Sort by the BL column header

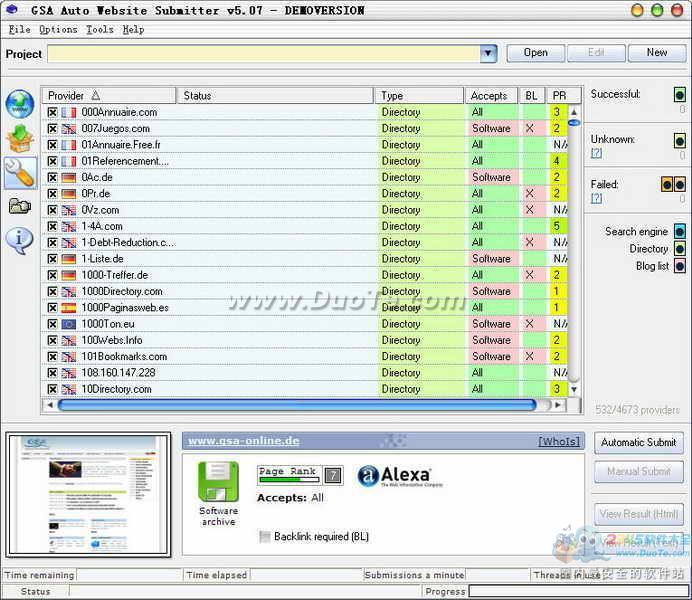coord(532,96)
